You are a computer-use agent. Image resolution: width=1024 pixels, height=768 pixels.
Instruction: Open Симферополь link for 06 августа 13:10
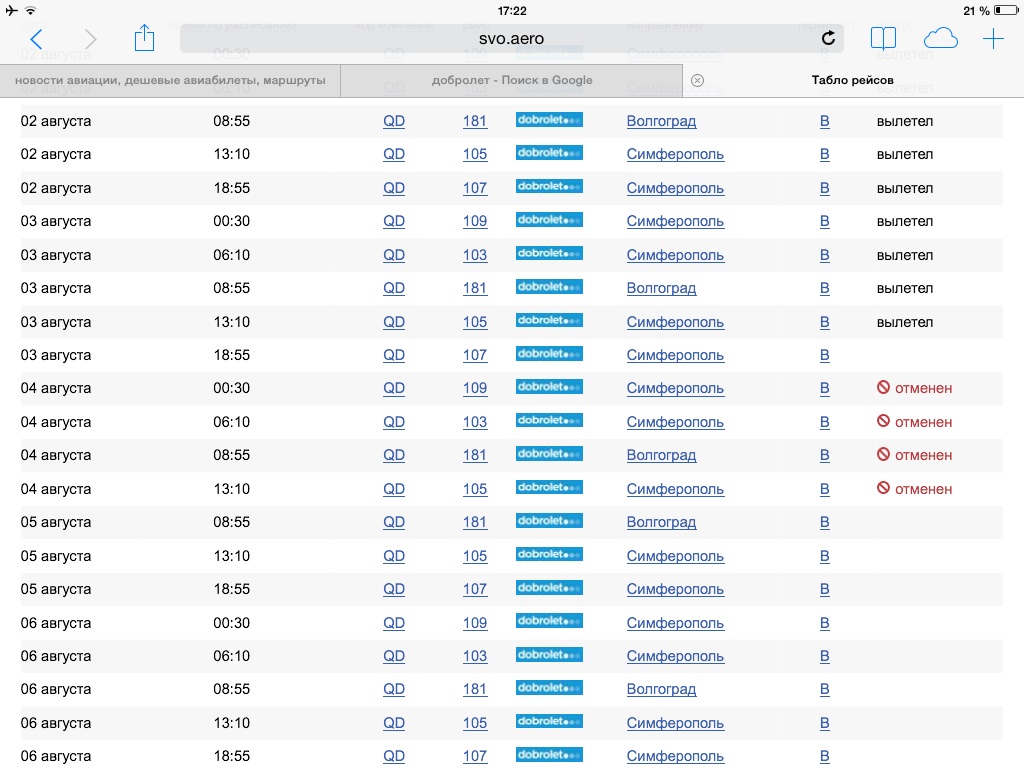point(675,723)
